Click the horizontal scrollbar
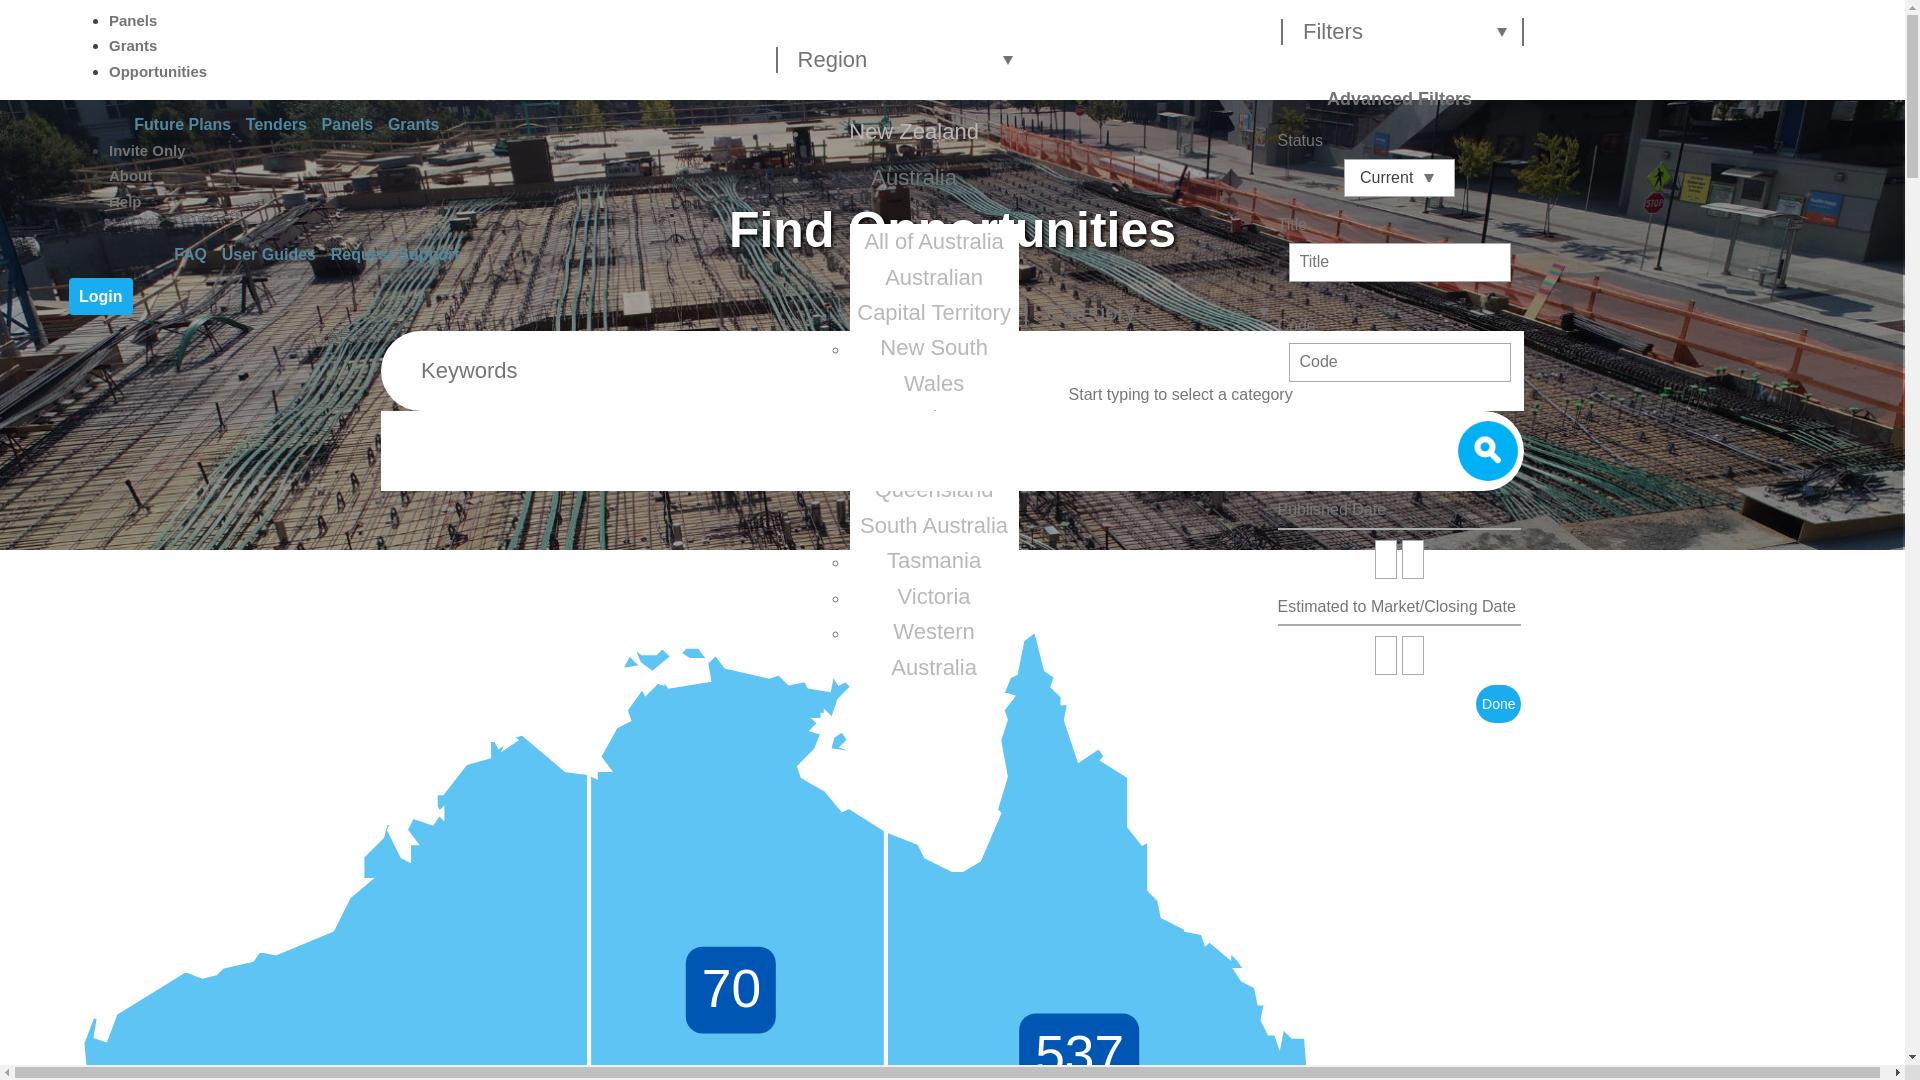The image size is (1920, 1080). [948, 1073]
